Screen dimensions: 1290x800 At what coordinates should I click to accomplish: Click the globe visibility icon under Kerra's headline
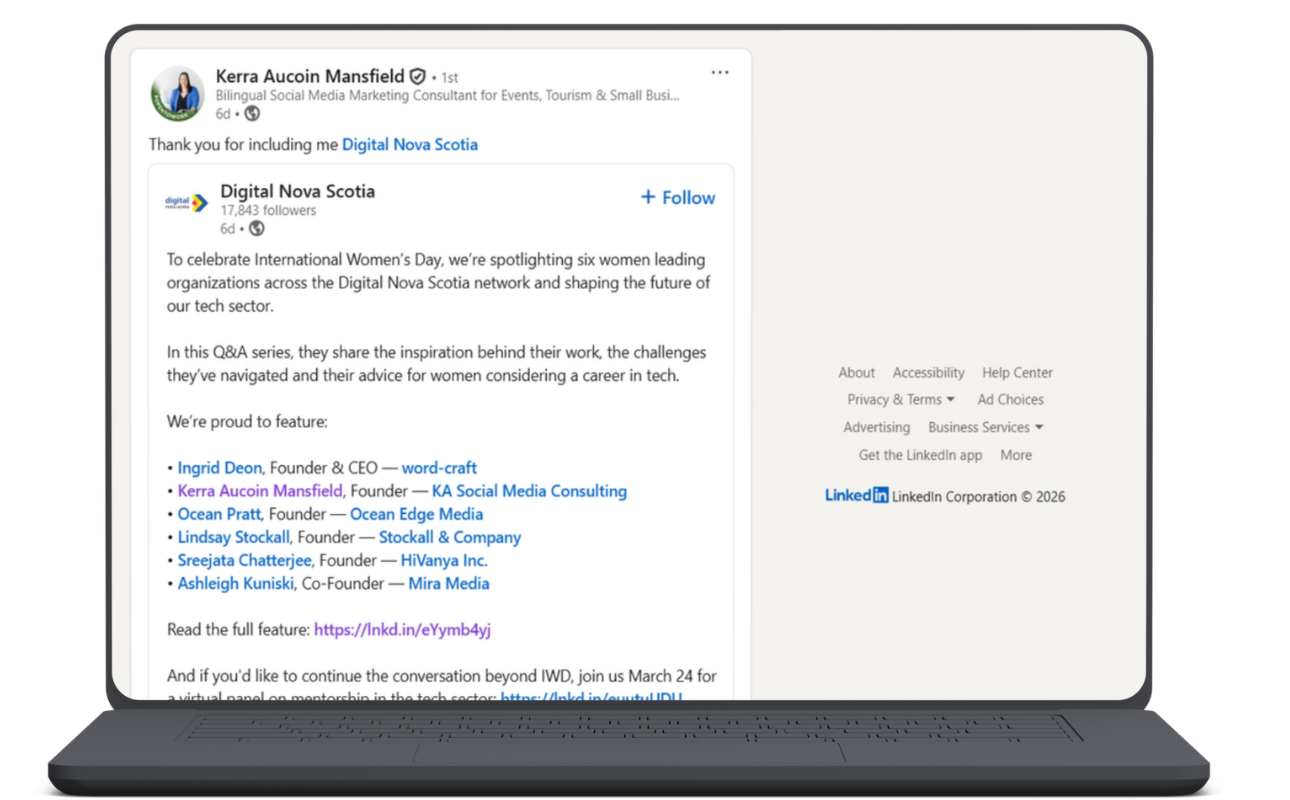tap(252, 114)
